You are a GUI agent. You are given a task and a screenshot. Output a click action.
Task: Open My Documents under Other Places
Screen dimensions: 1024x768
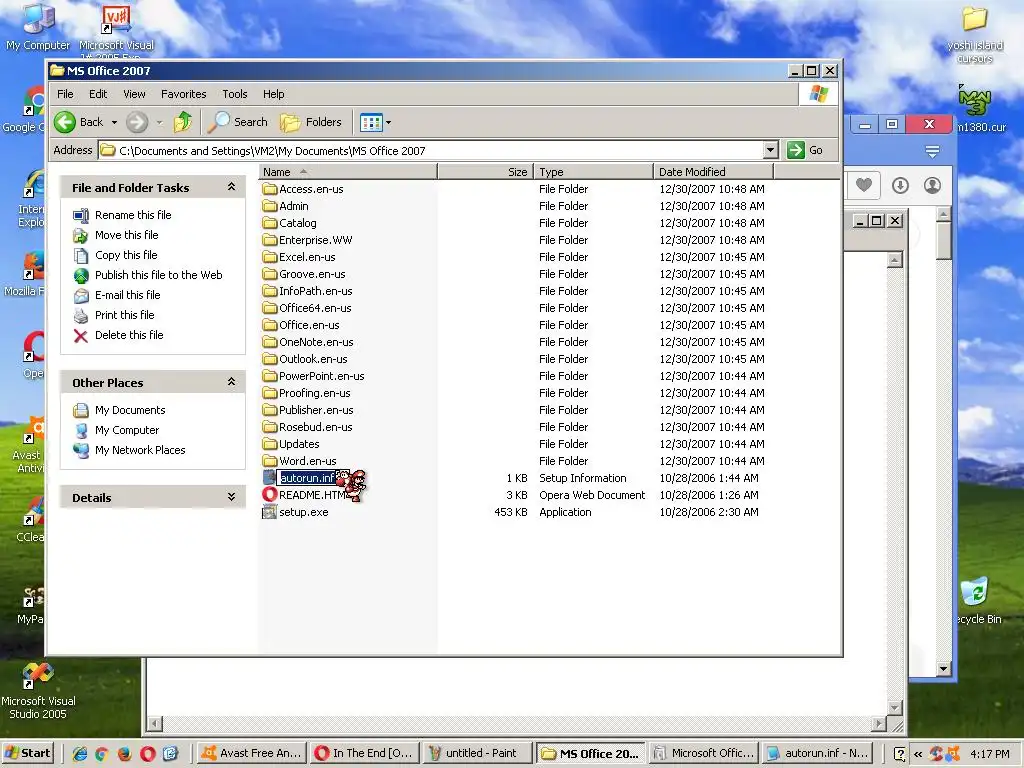pyautogui.click(x=130, y=410)
